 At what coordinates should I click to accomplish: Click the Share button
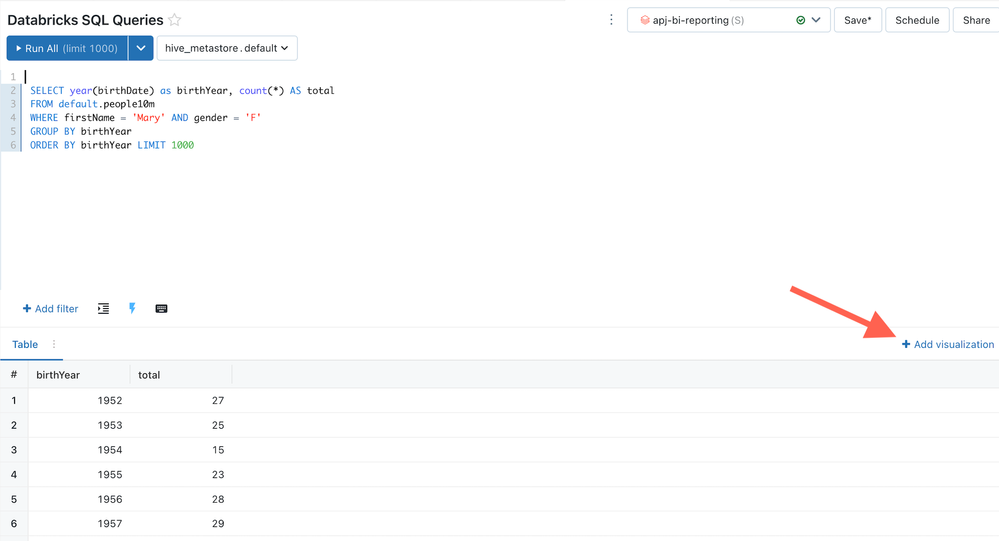pos(976,20)
